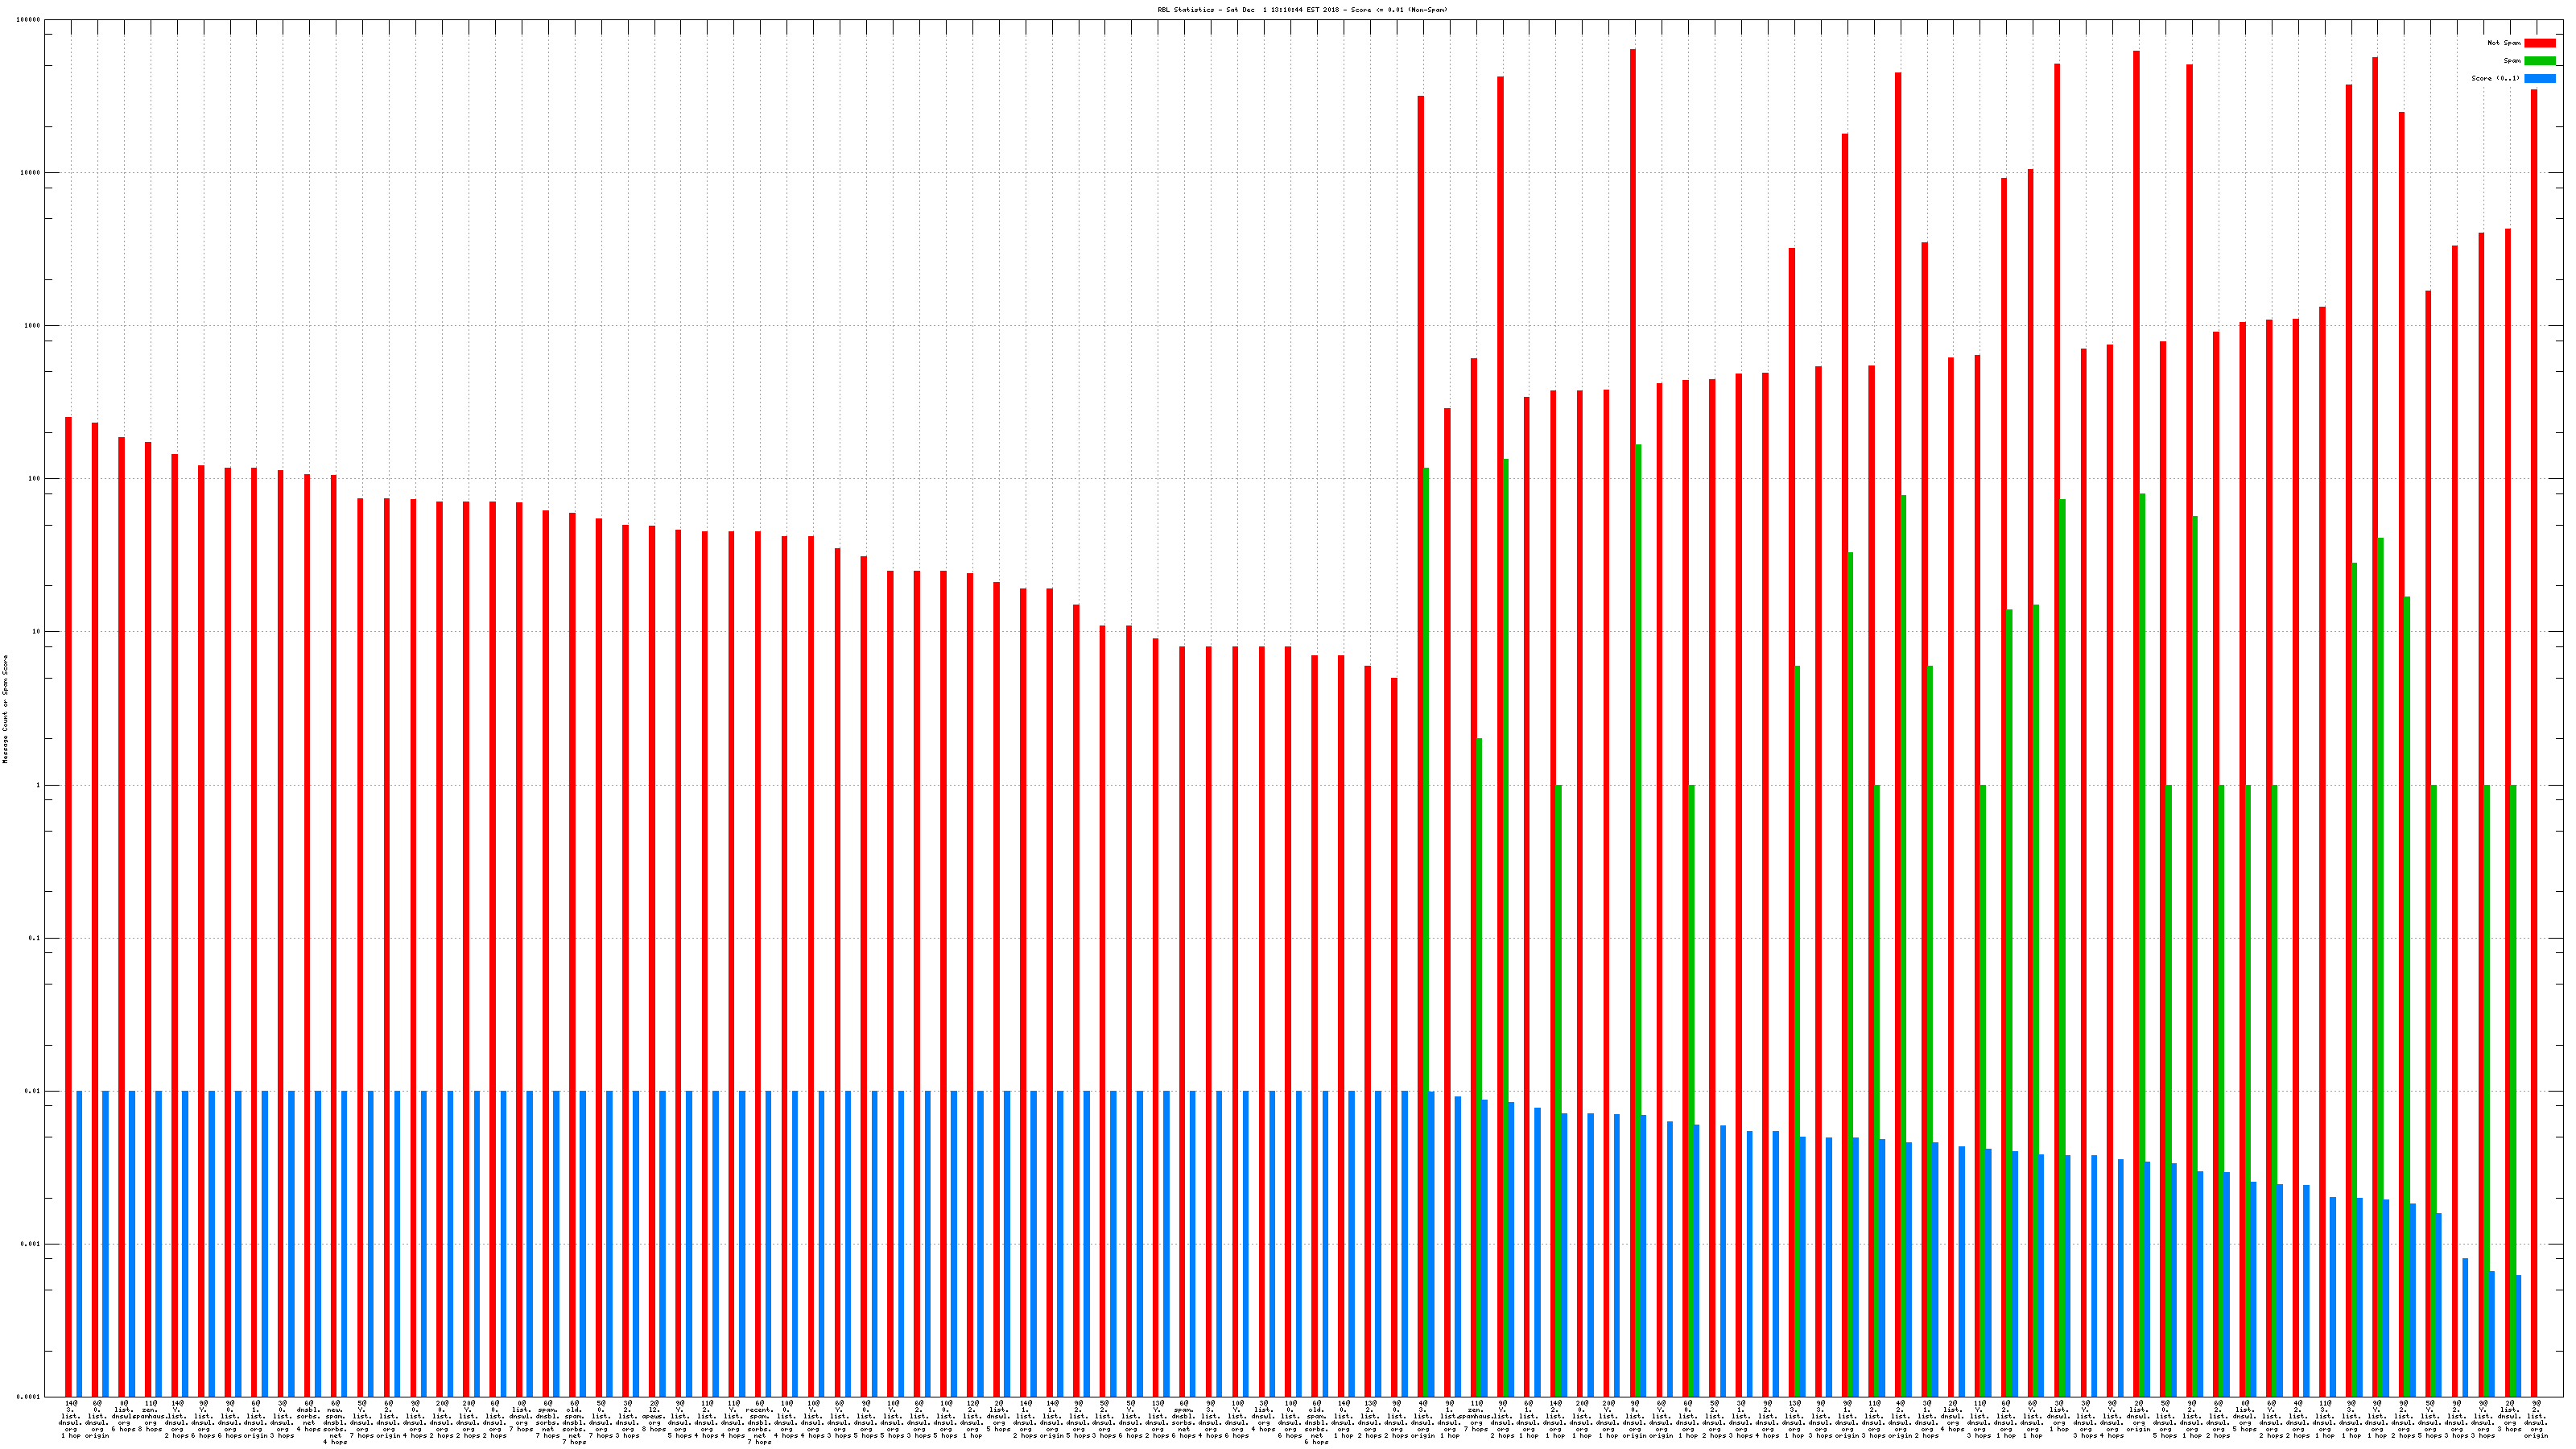This screenshot has height=1449, width=2576.
Task: Click the green Spam legend swatch
Action: [2539, 61]
